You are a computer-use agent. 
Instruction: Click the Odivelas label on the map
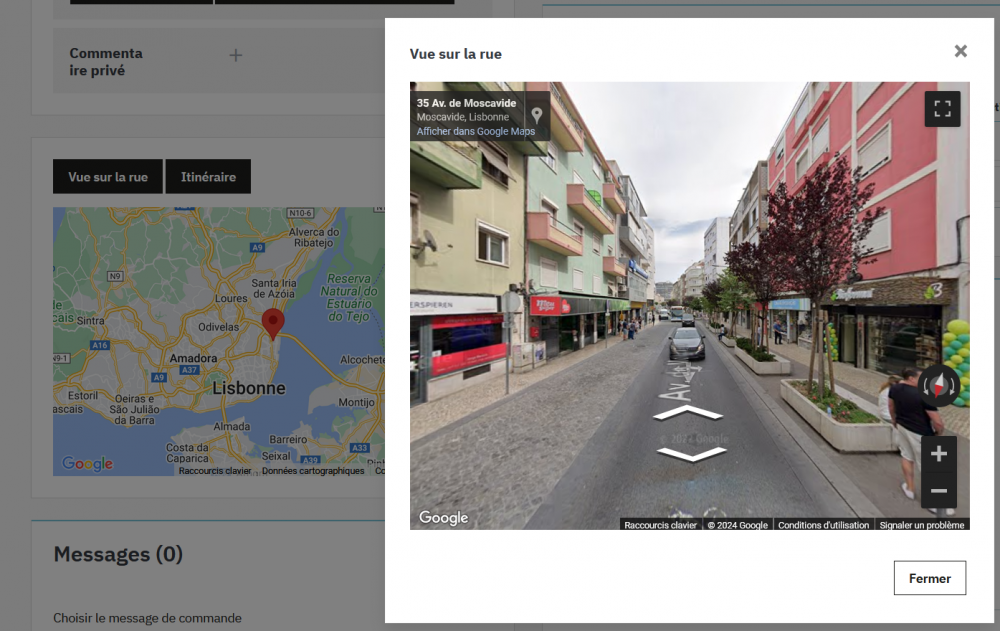tap(218, 327)
